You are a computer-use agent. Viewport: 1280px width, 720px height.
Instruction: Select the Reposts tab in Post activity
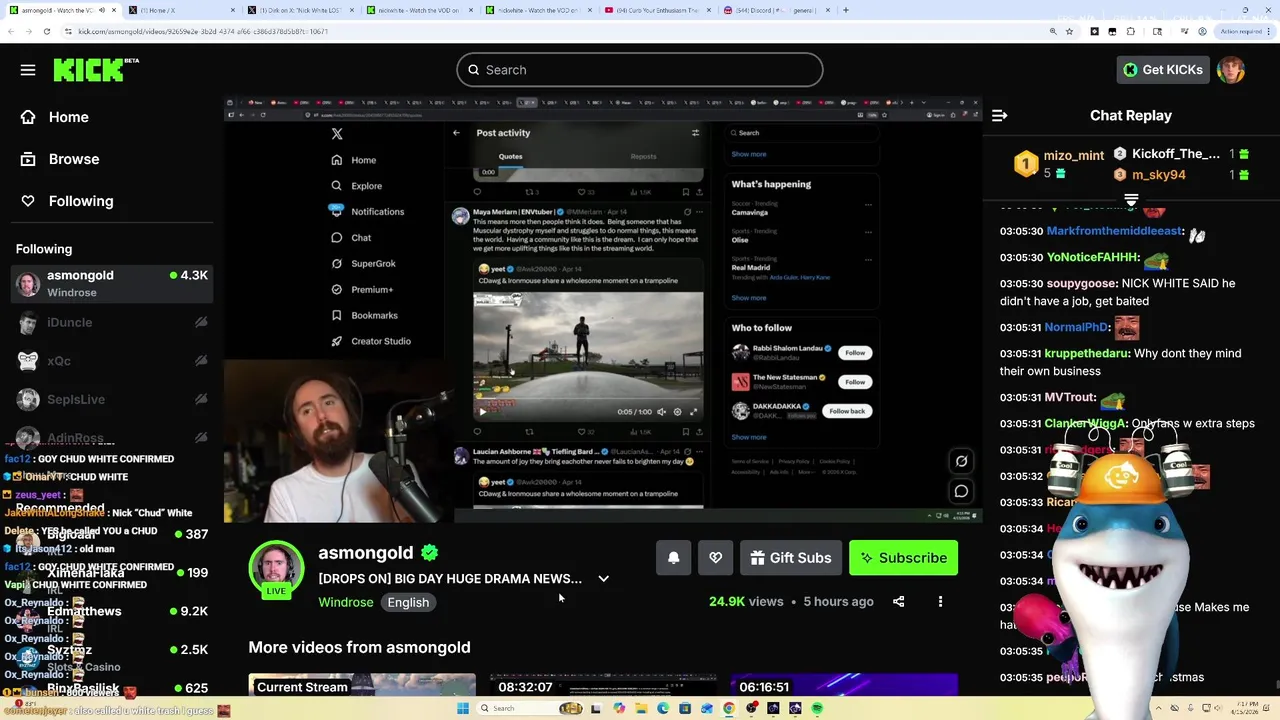point(643,157)
